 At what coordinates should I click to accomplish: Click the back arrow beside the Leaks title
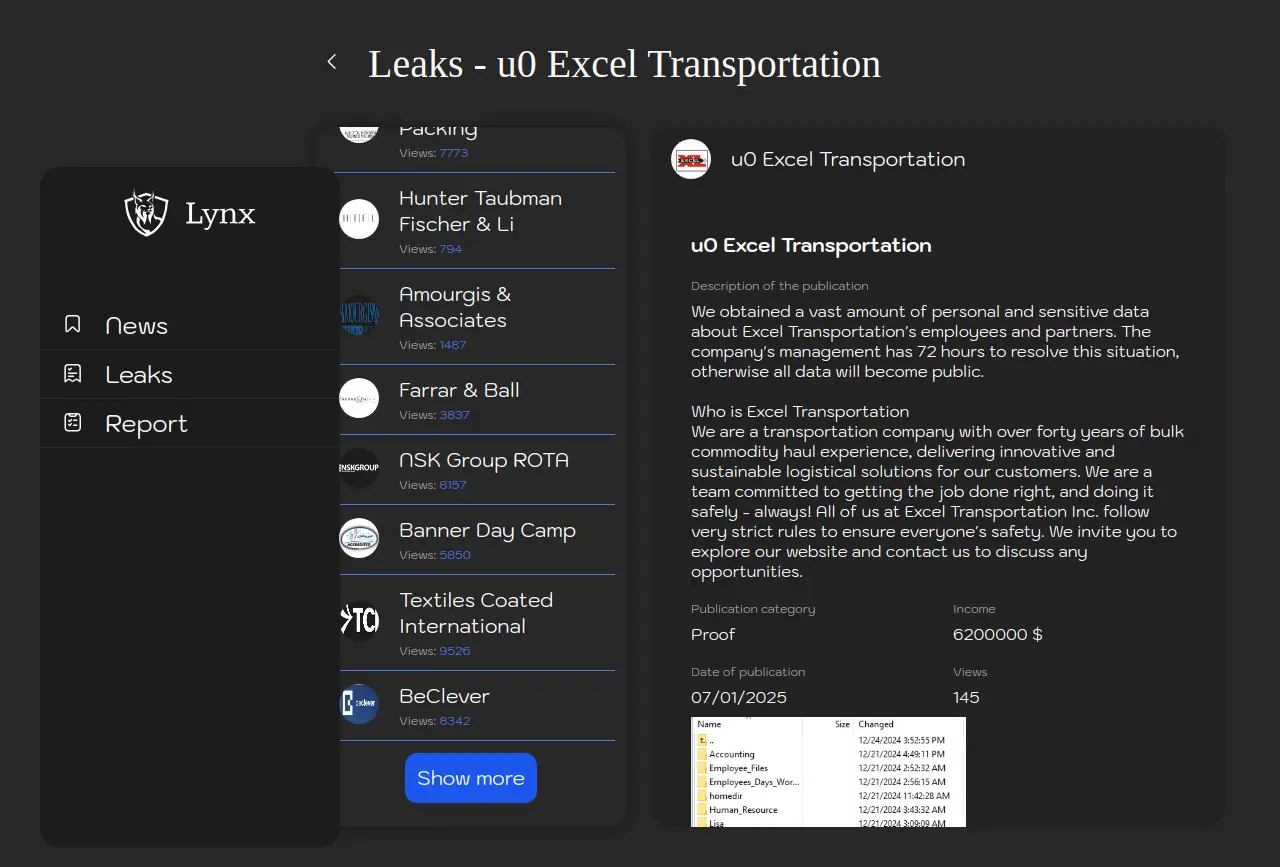(x=332, y=62)
